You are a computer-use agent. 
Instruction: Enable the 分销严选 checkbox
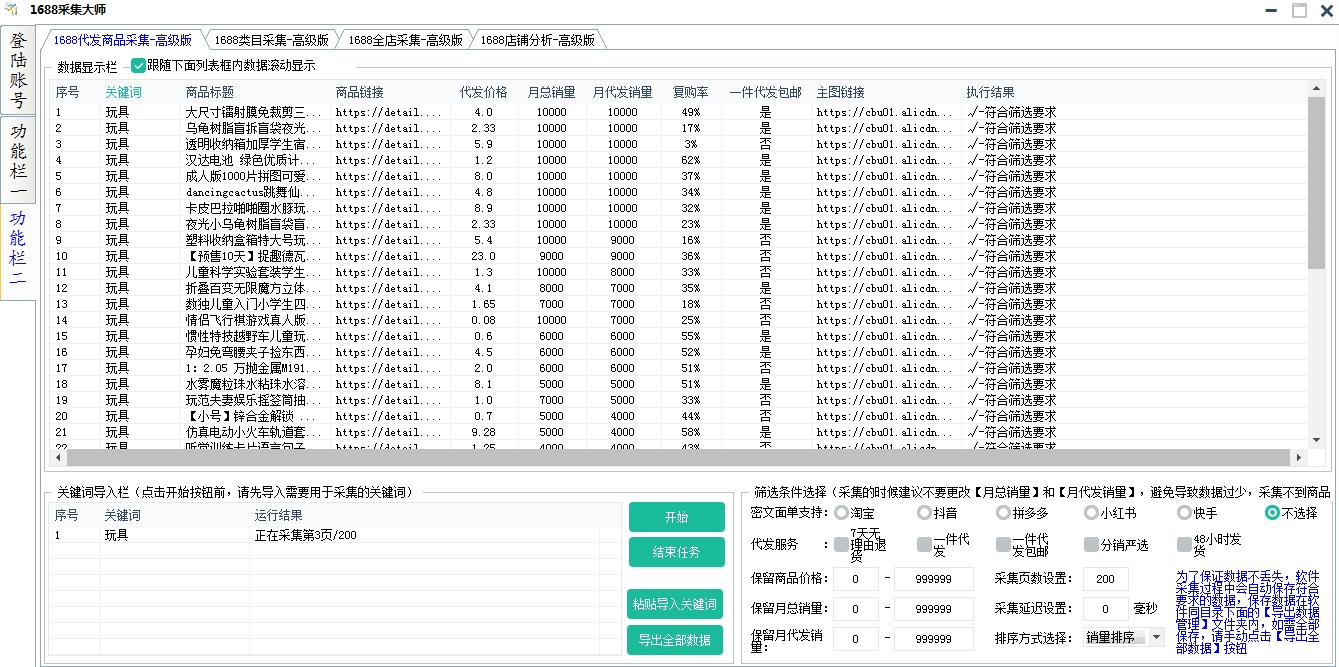coord(1092,545)
